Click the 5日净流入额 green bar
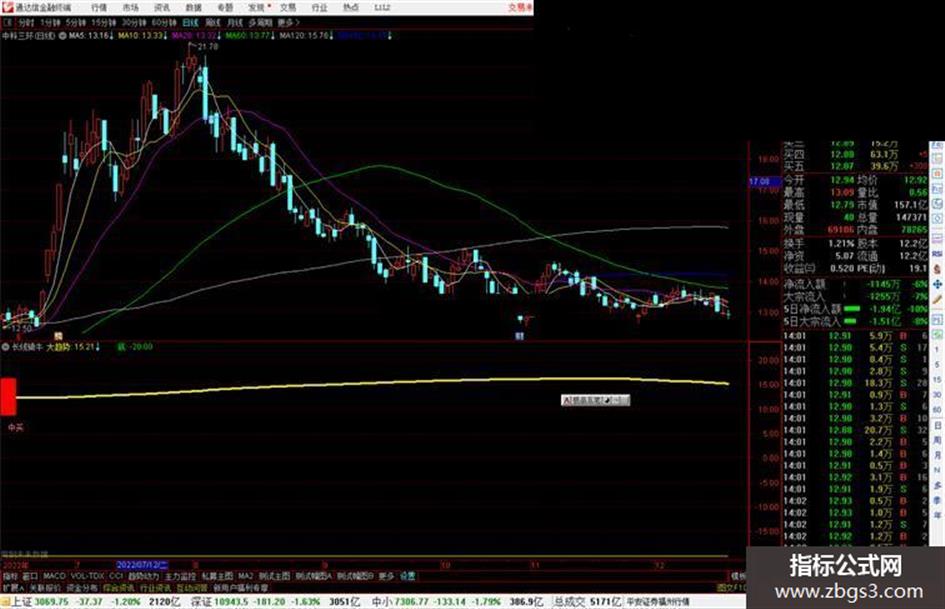 click(852, 309)
